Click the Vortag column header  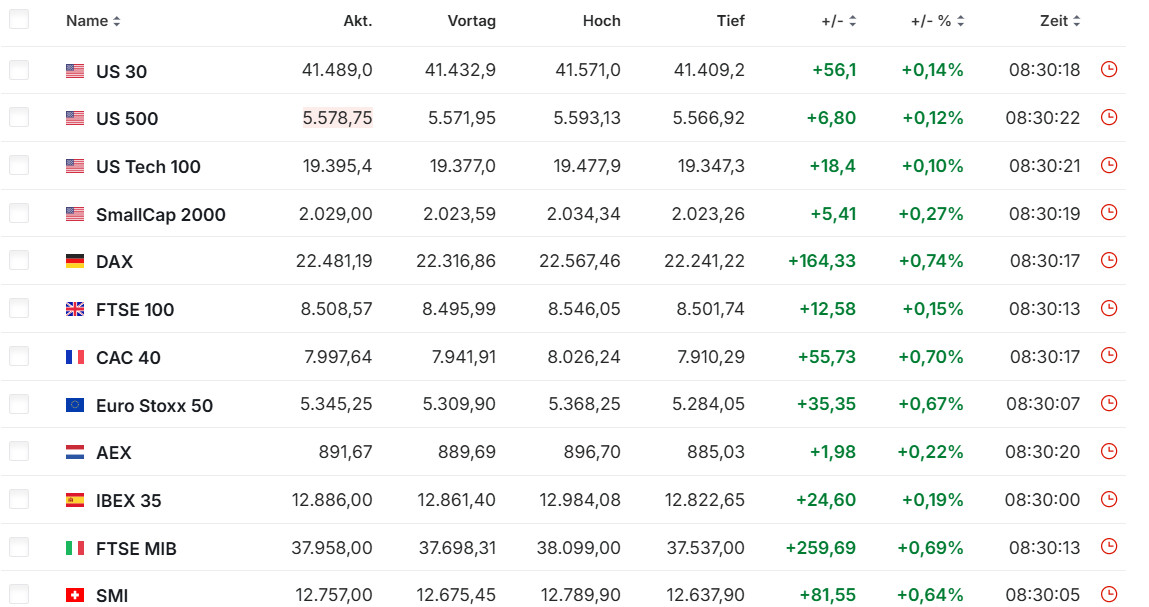pyautogui.click(x=471, y=21)
